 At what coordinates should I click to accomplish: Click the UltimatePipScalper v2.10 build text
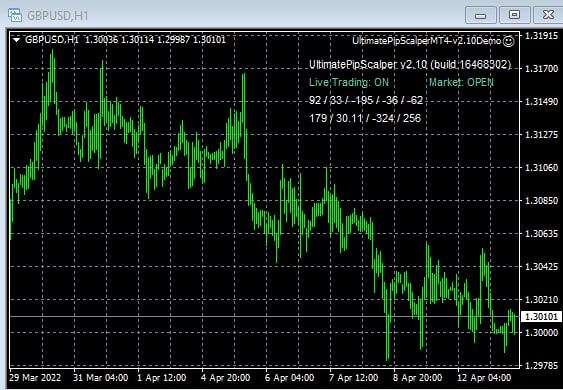pos(410,65)
